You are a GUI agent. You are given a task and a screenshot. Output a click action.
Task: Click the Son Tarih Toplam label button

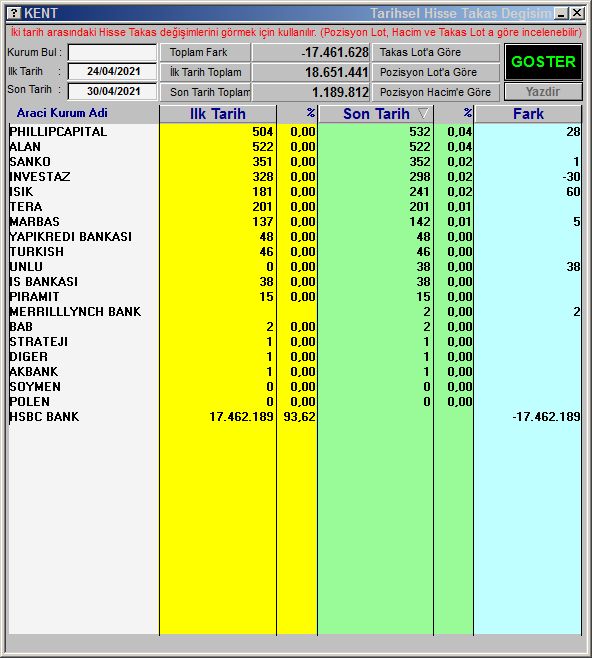205,92
